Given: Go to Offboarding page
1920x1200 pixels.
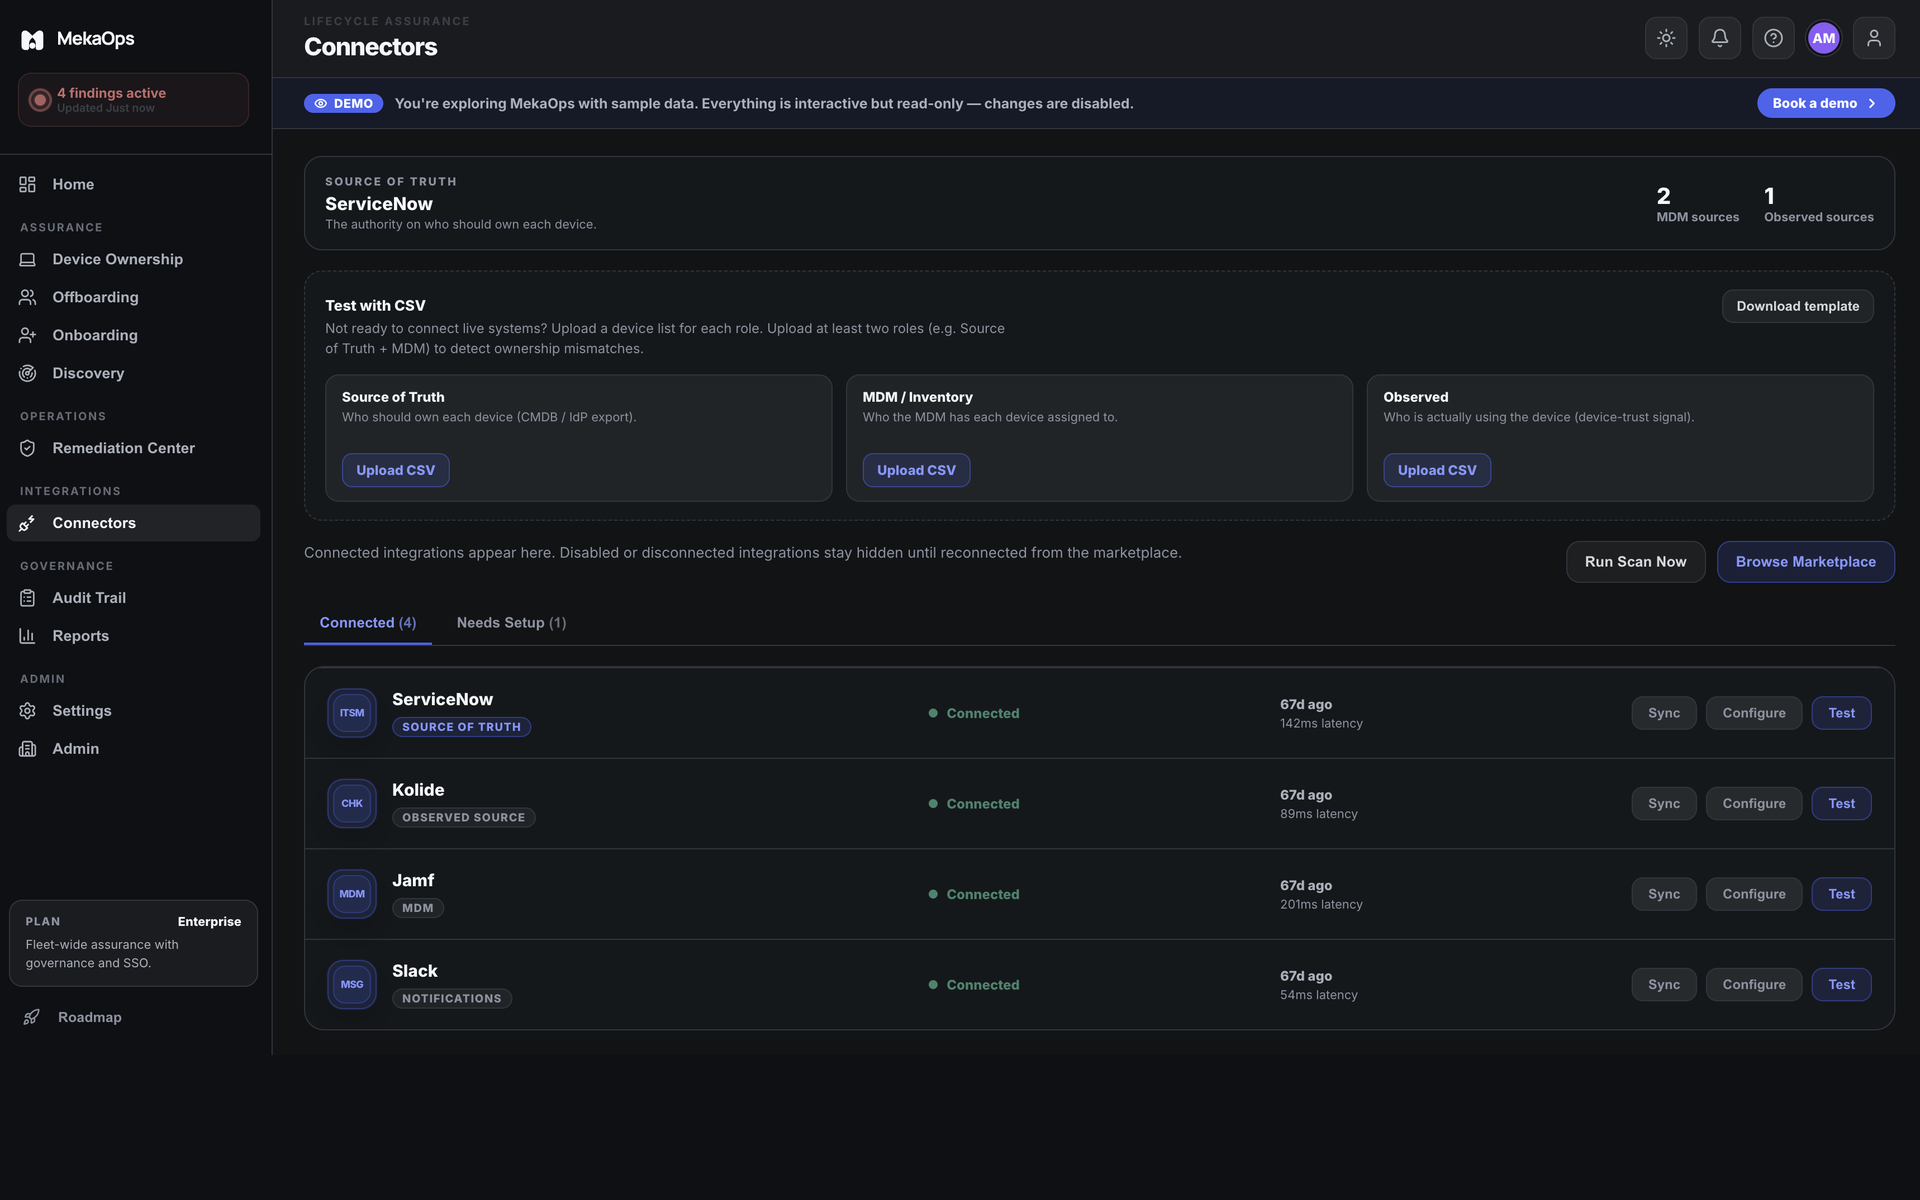Looking at the screenshot, I should pyautogui.click(x=133, y=297).
